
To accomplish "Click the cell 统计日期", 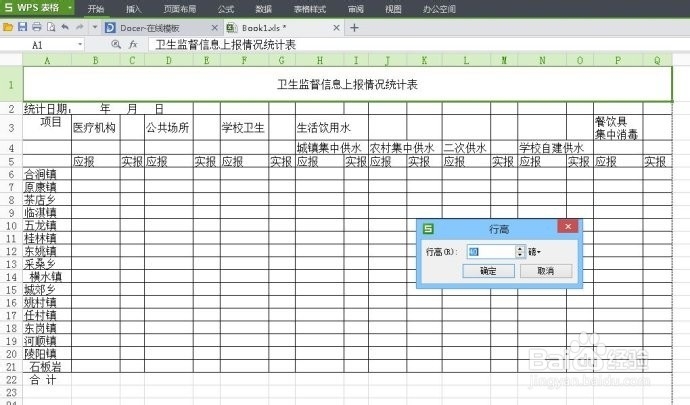I will click(x=47, y=109).
